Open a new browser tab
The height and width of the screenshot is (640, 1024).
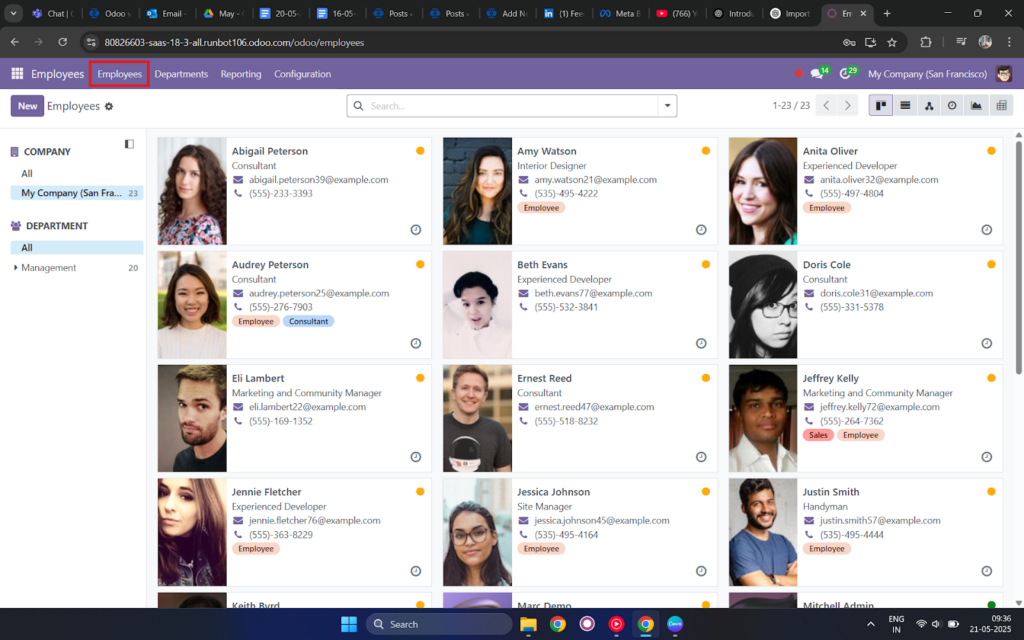pyautogui.click(x=887, y=13)
